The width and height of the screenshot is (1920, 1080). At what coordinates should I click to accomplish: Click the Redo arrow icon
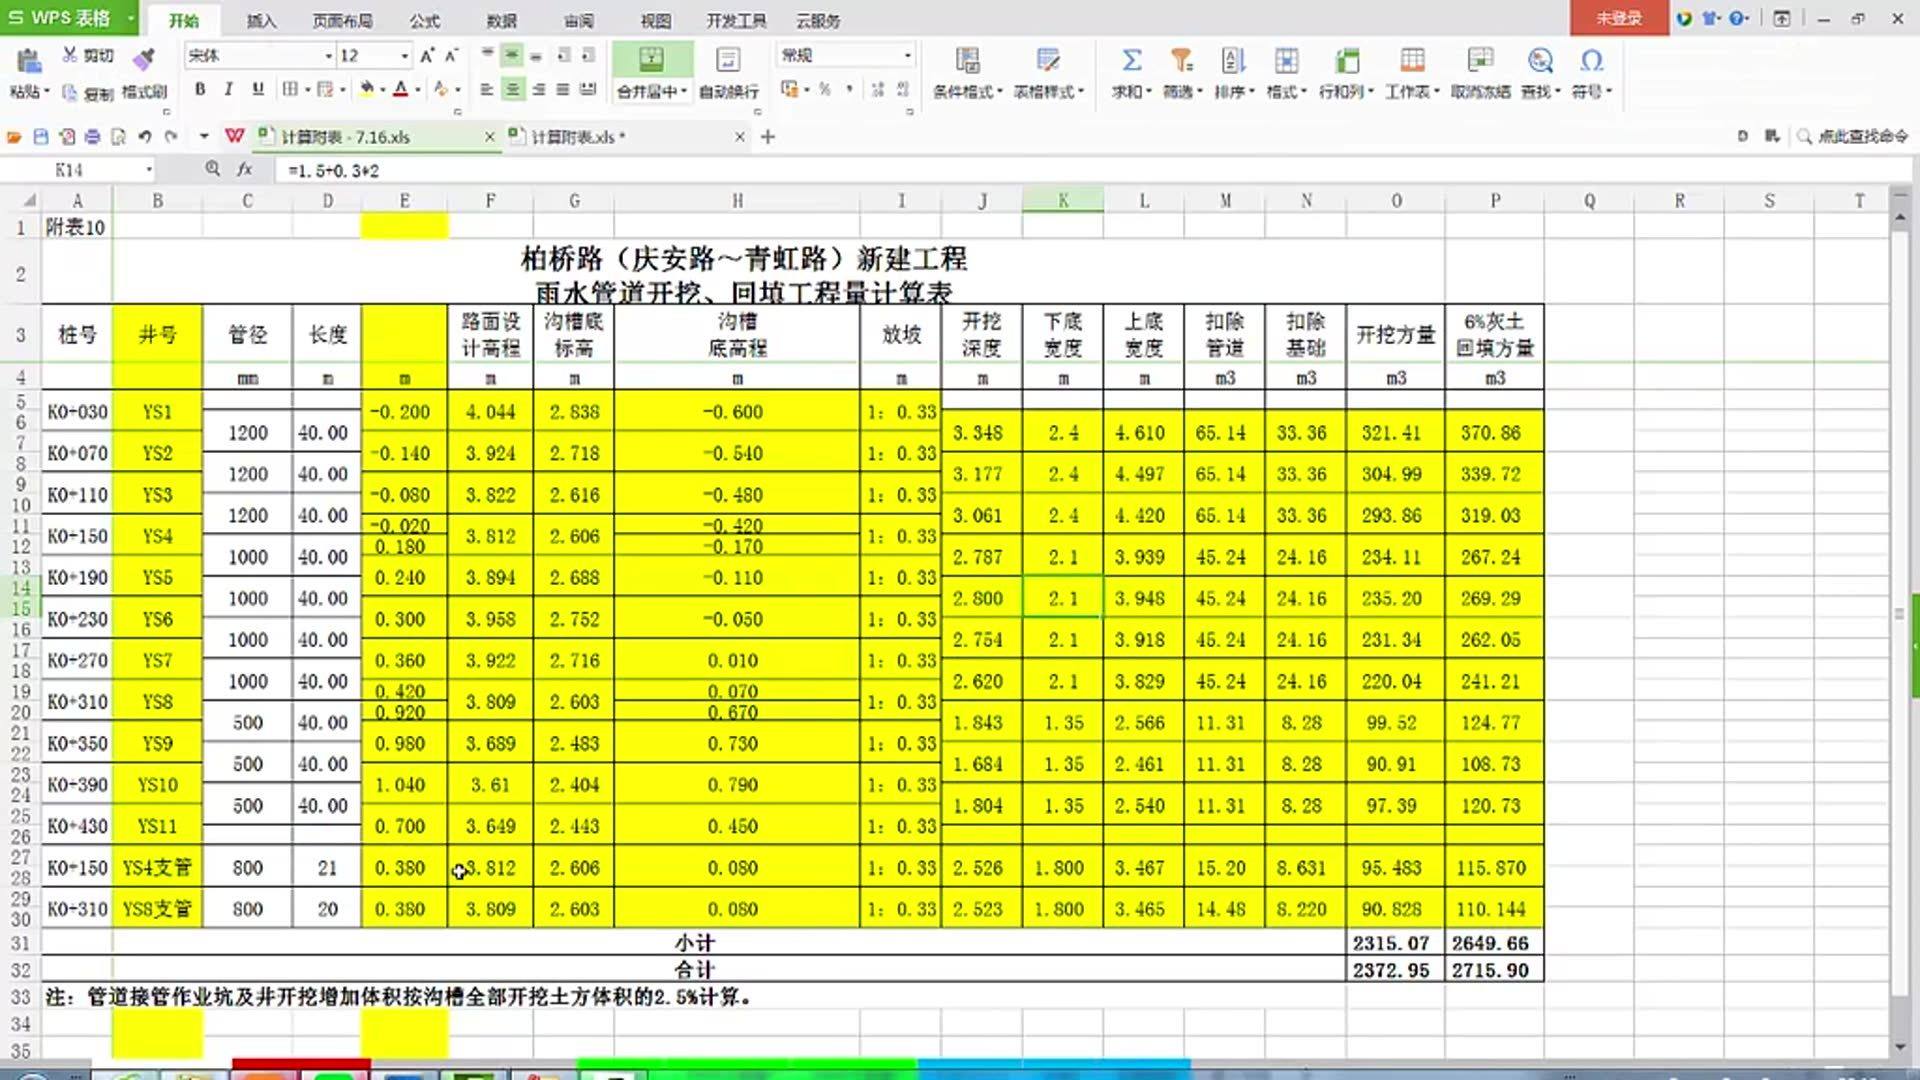click(x=171, y=137)
